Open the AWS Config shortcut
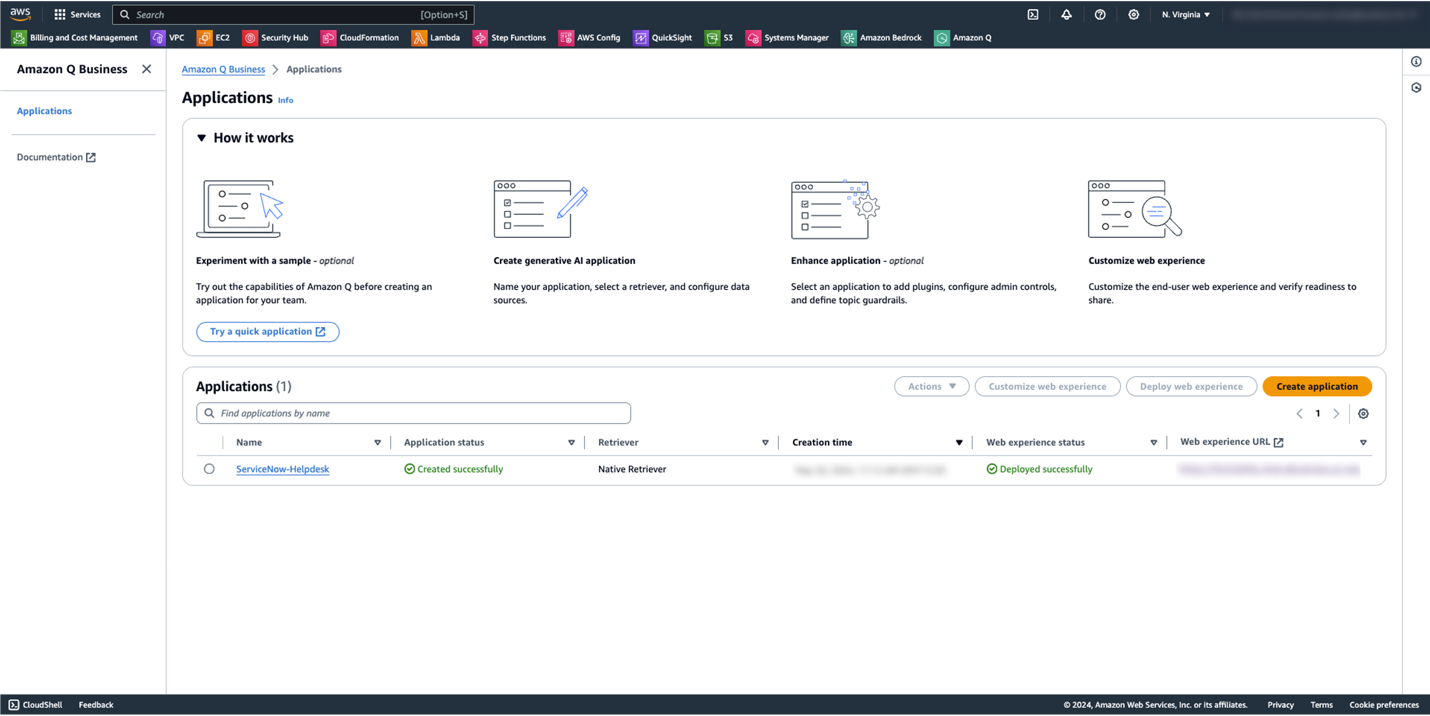The image size is (1430, 716). [x=590, y=38]
